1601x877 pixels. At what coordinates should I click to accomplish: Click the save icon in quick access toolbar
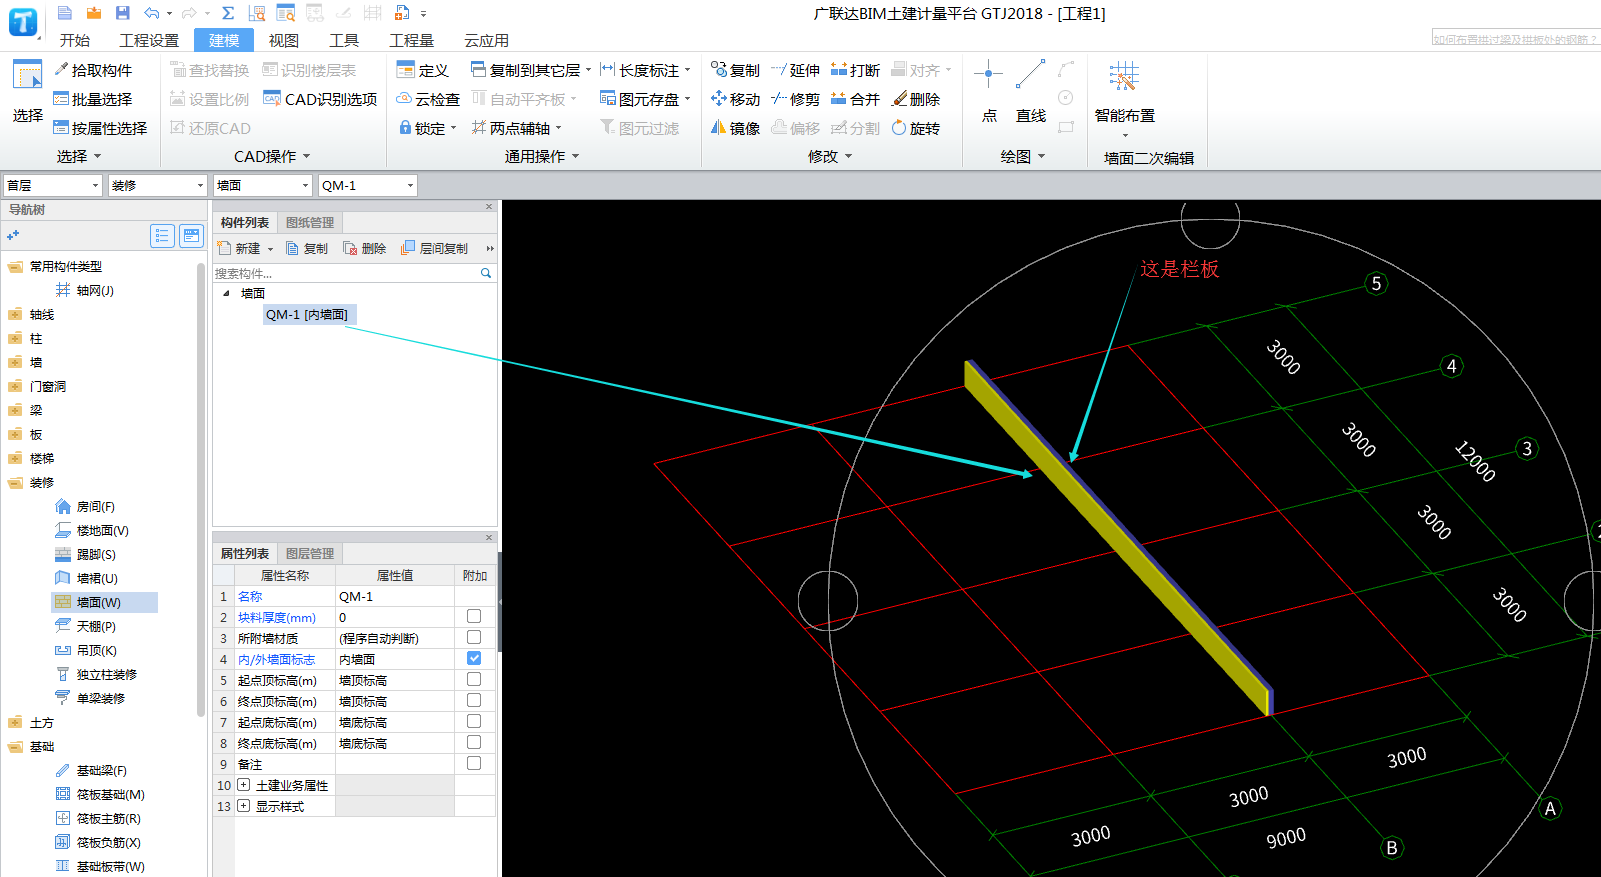[122, 13]
